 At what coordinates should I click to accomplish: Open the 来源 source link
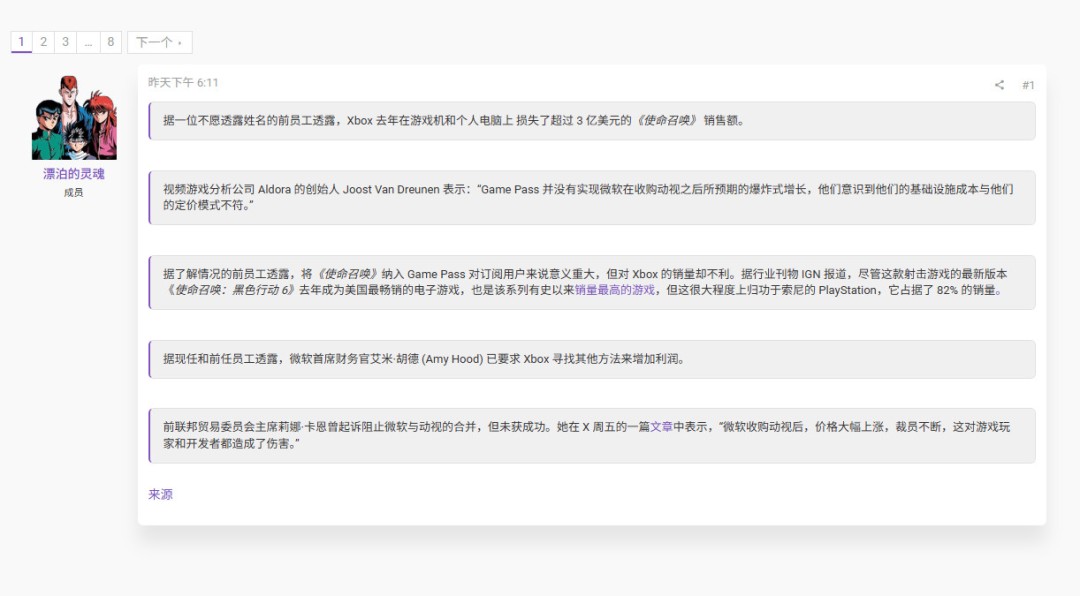[x=160, y=493]
